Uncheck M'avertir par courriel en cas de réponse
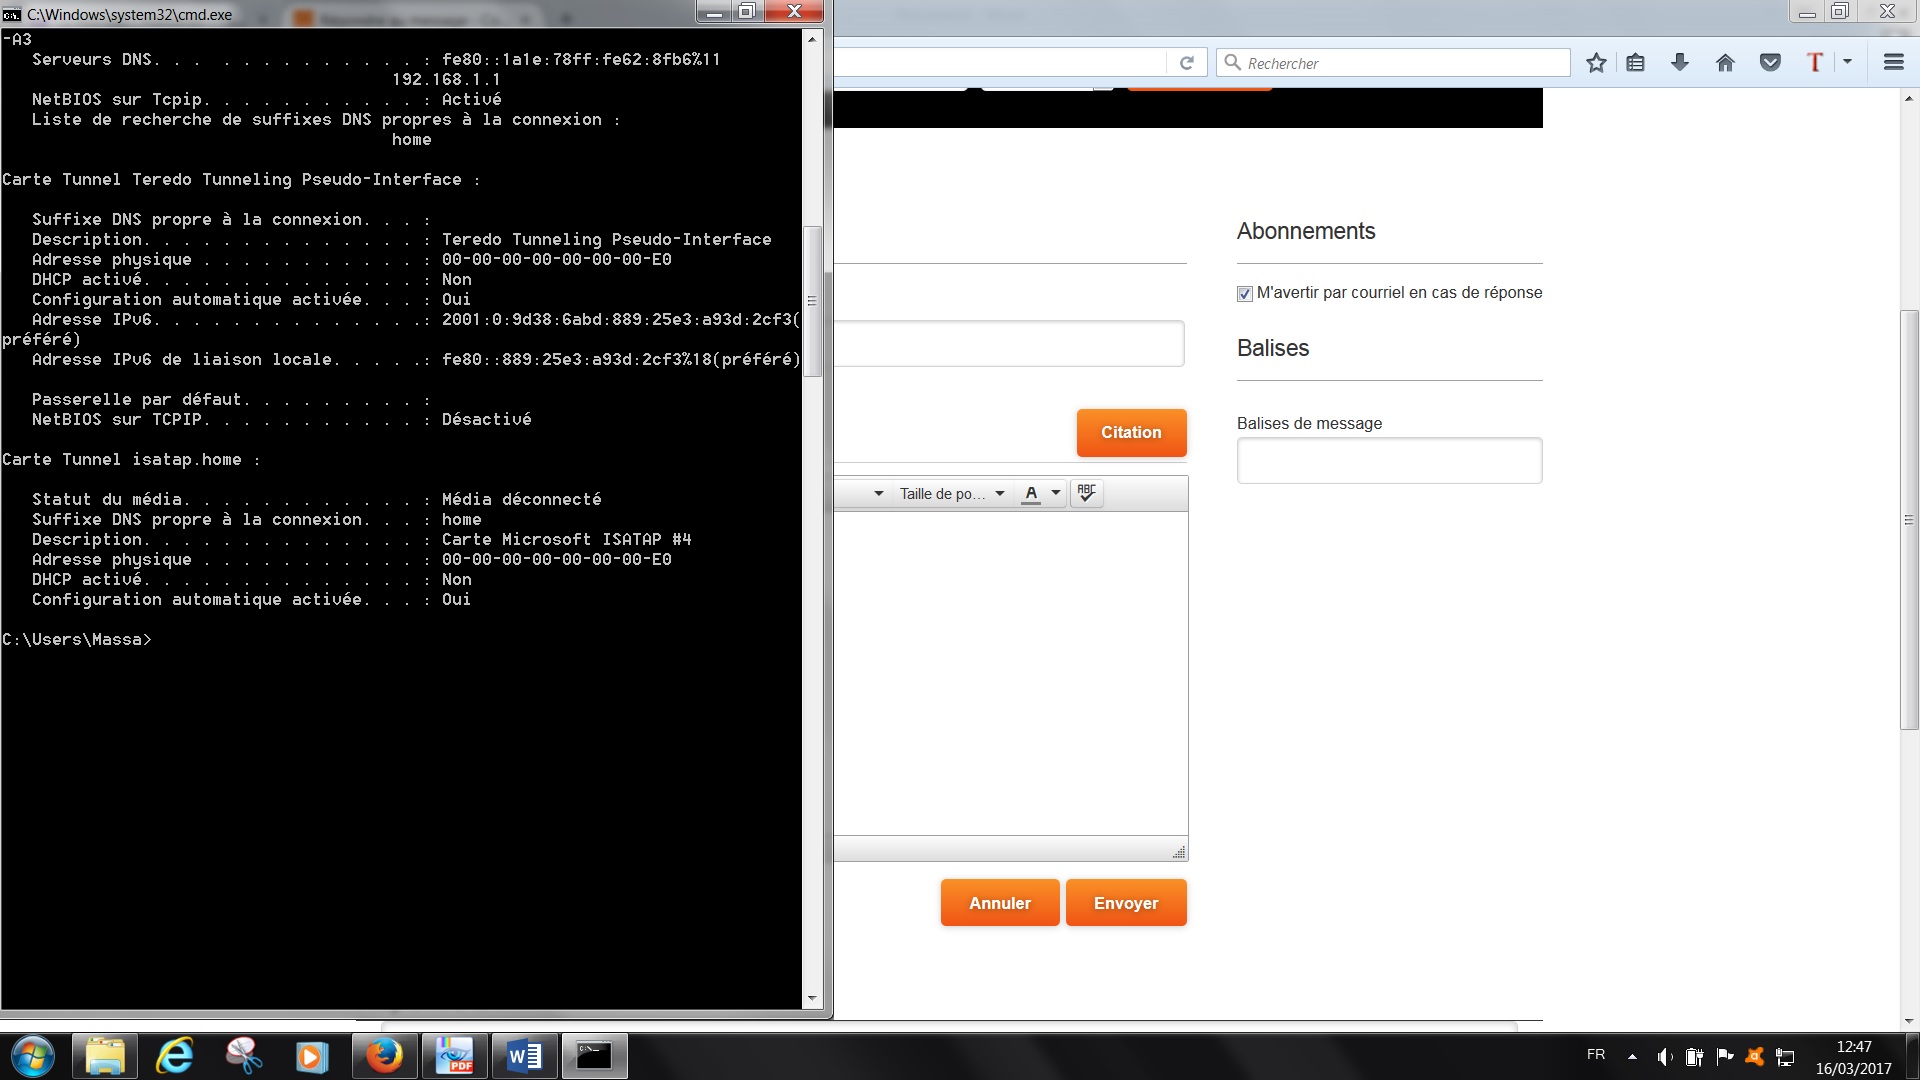 (1245, 294)
